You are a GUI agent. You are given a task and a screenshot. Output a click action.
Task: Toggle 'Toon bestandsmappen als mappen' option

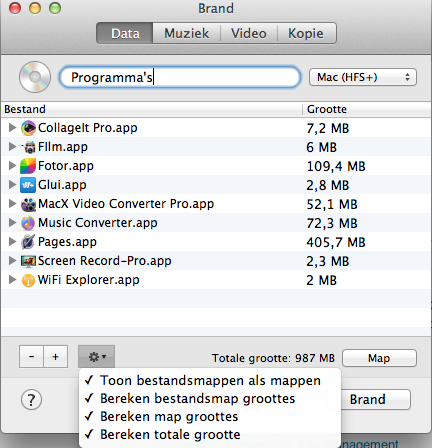pos(210,380)
